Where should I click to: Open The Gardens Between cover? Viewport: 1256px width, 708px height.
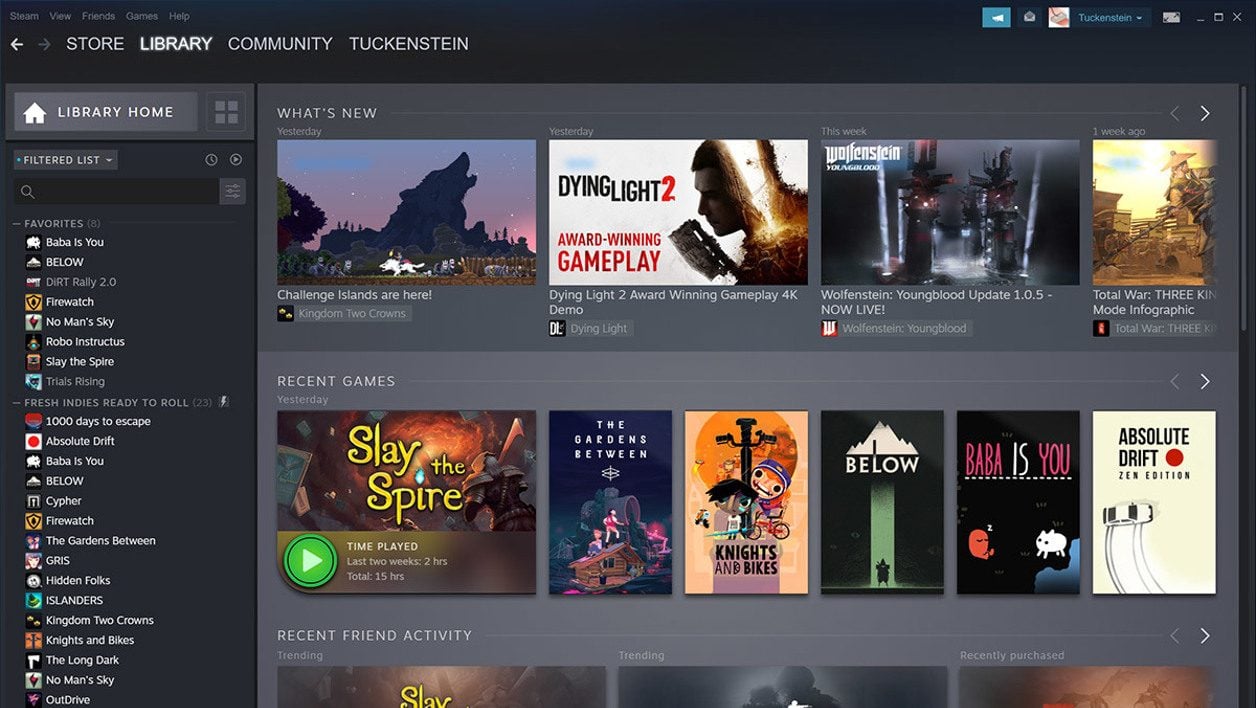click(x=610, y=502)
